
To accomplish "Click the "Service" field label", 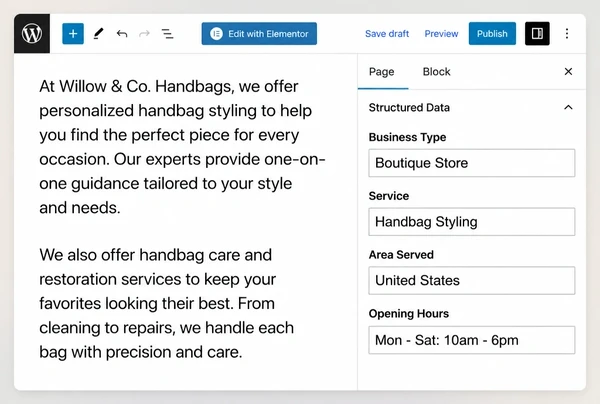I will 389,196.
